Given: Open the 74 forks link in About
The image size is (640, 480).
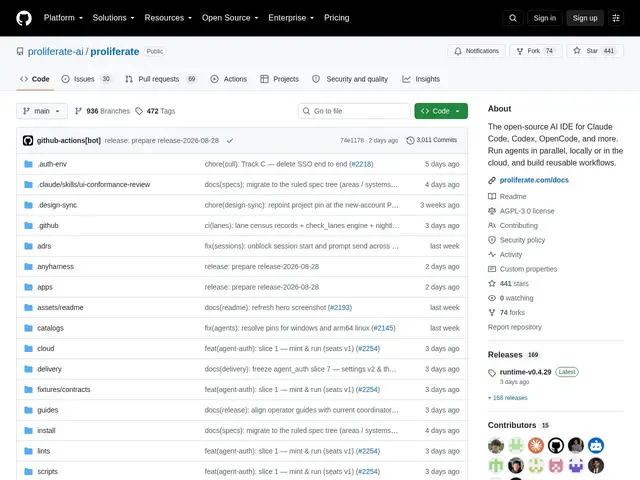Looking at the screenshot, I should (x=512, y=313).
